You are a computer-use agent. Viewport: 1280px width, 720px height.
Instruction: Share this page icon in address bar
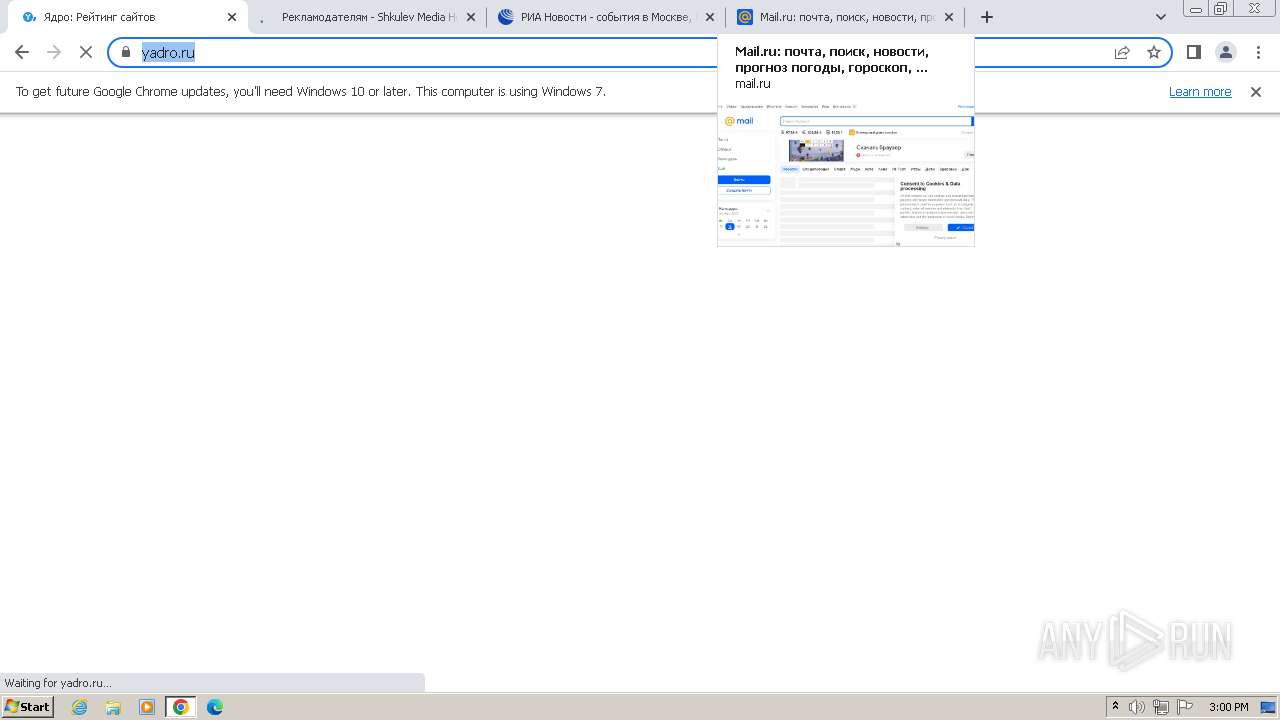pos(1122,52)
